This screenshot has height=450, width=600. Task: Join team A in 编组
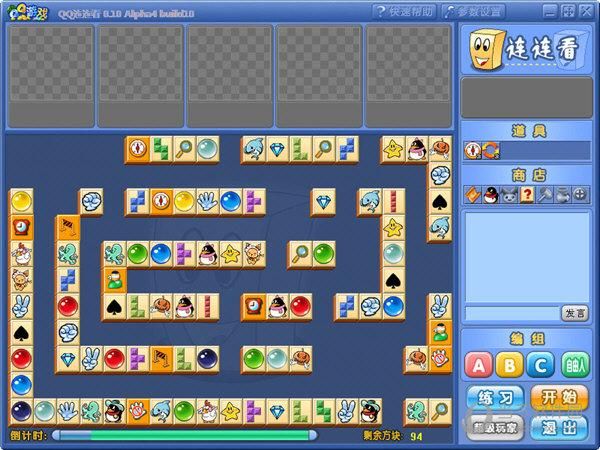479,365
